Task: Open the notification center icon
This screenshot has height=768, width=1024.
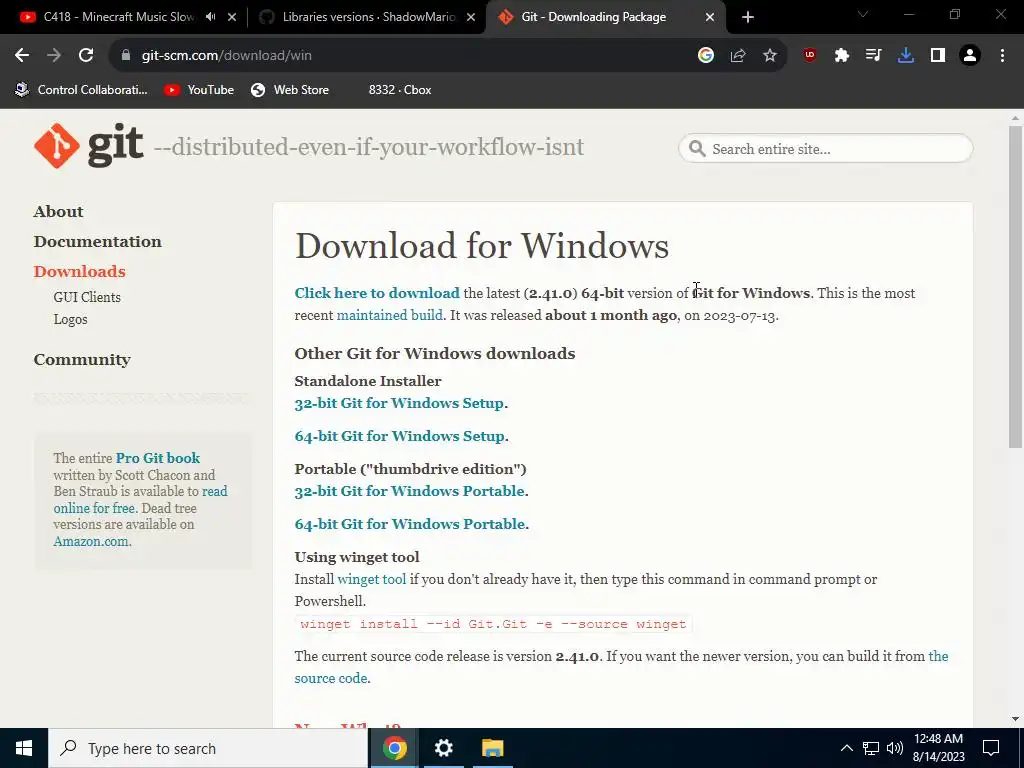Action: [x=991, y=748]
